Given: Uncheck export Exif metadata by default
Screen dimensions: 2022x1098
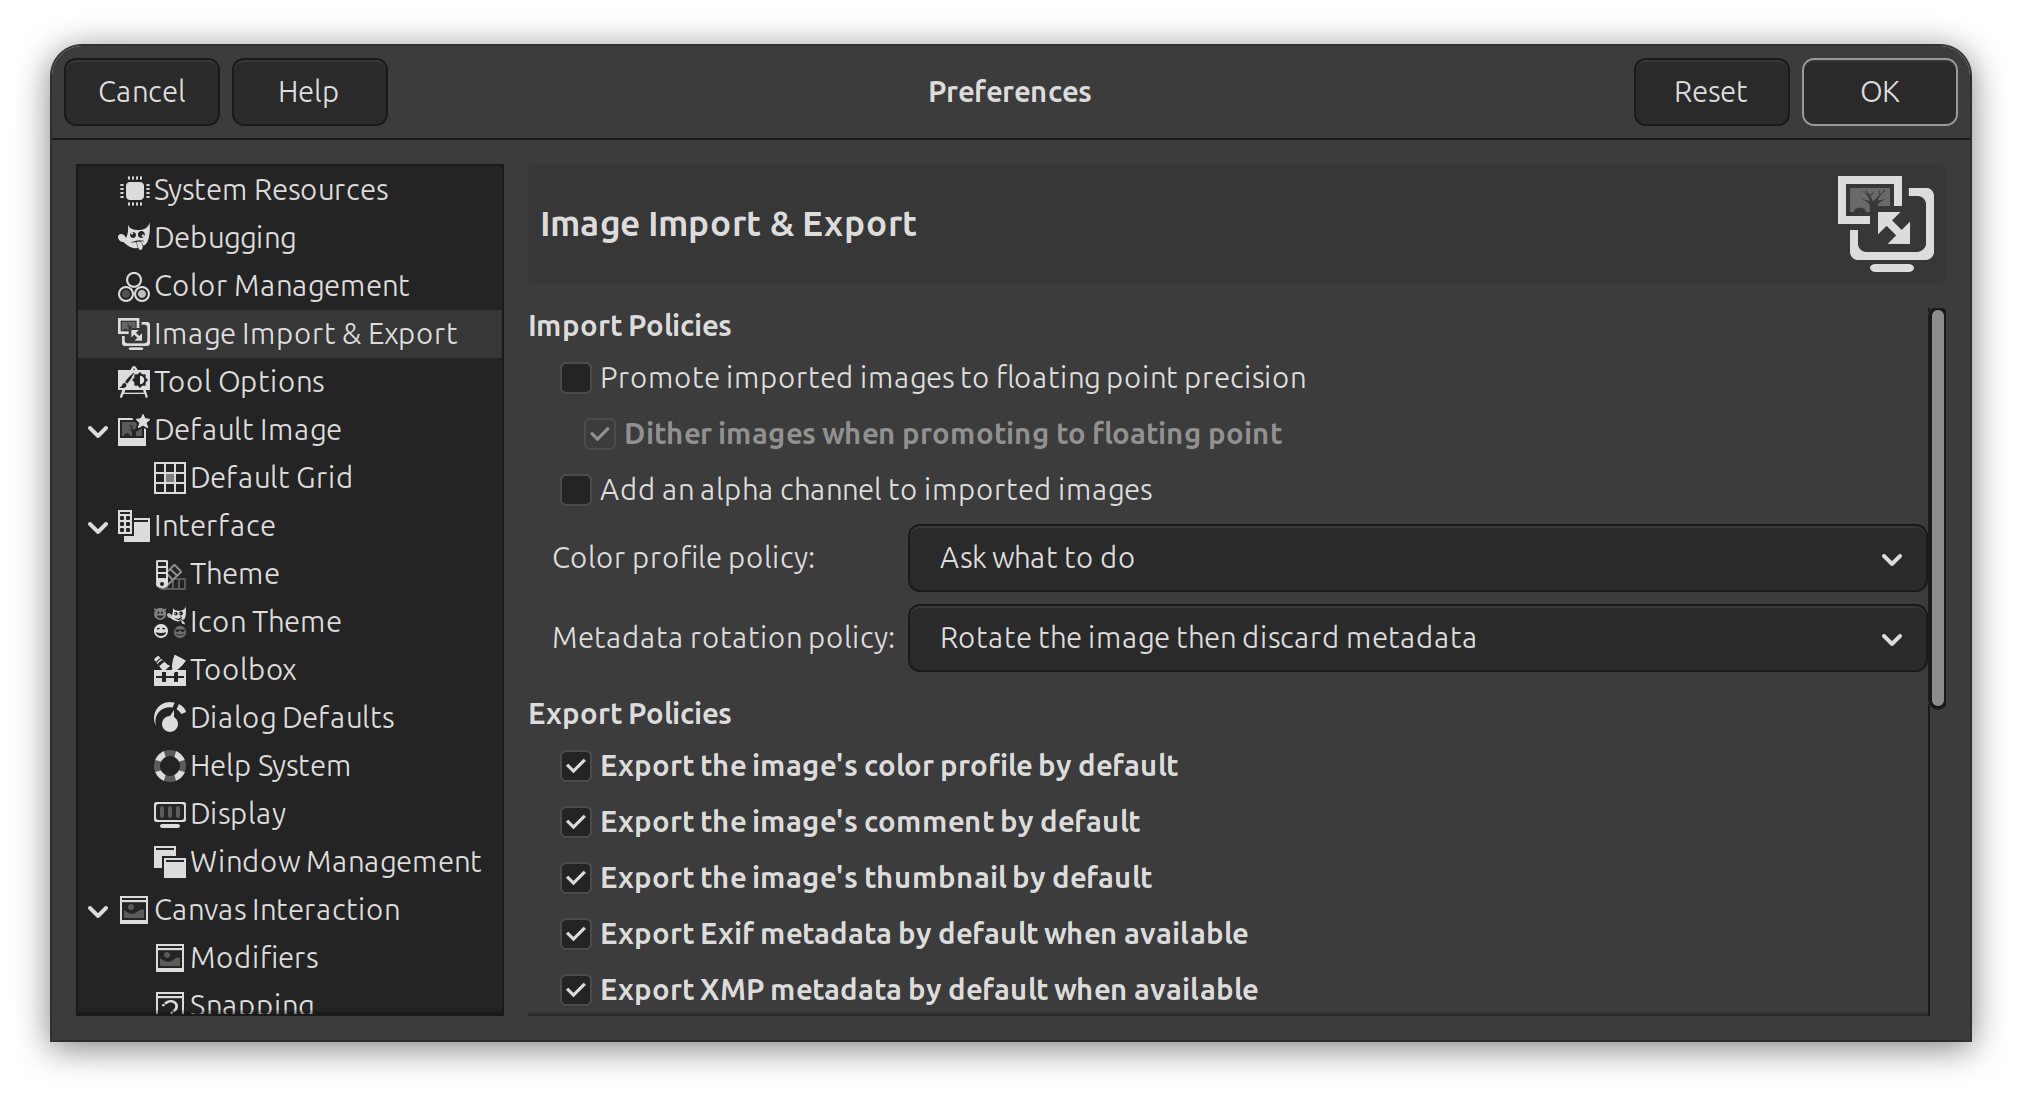Looking at the screenshot, I should point(575,934).
